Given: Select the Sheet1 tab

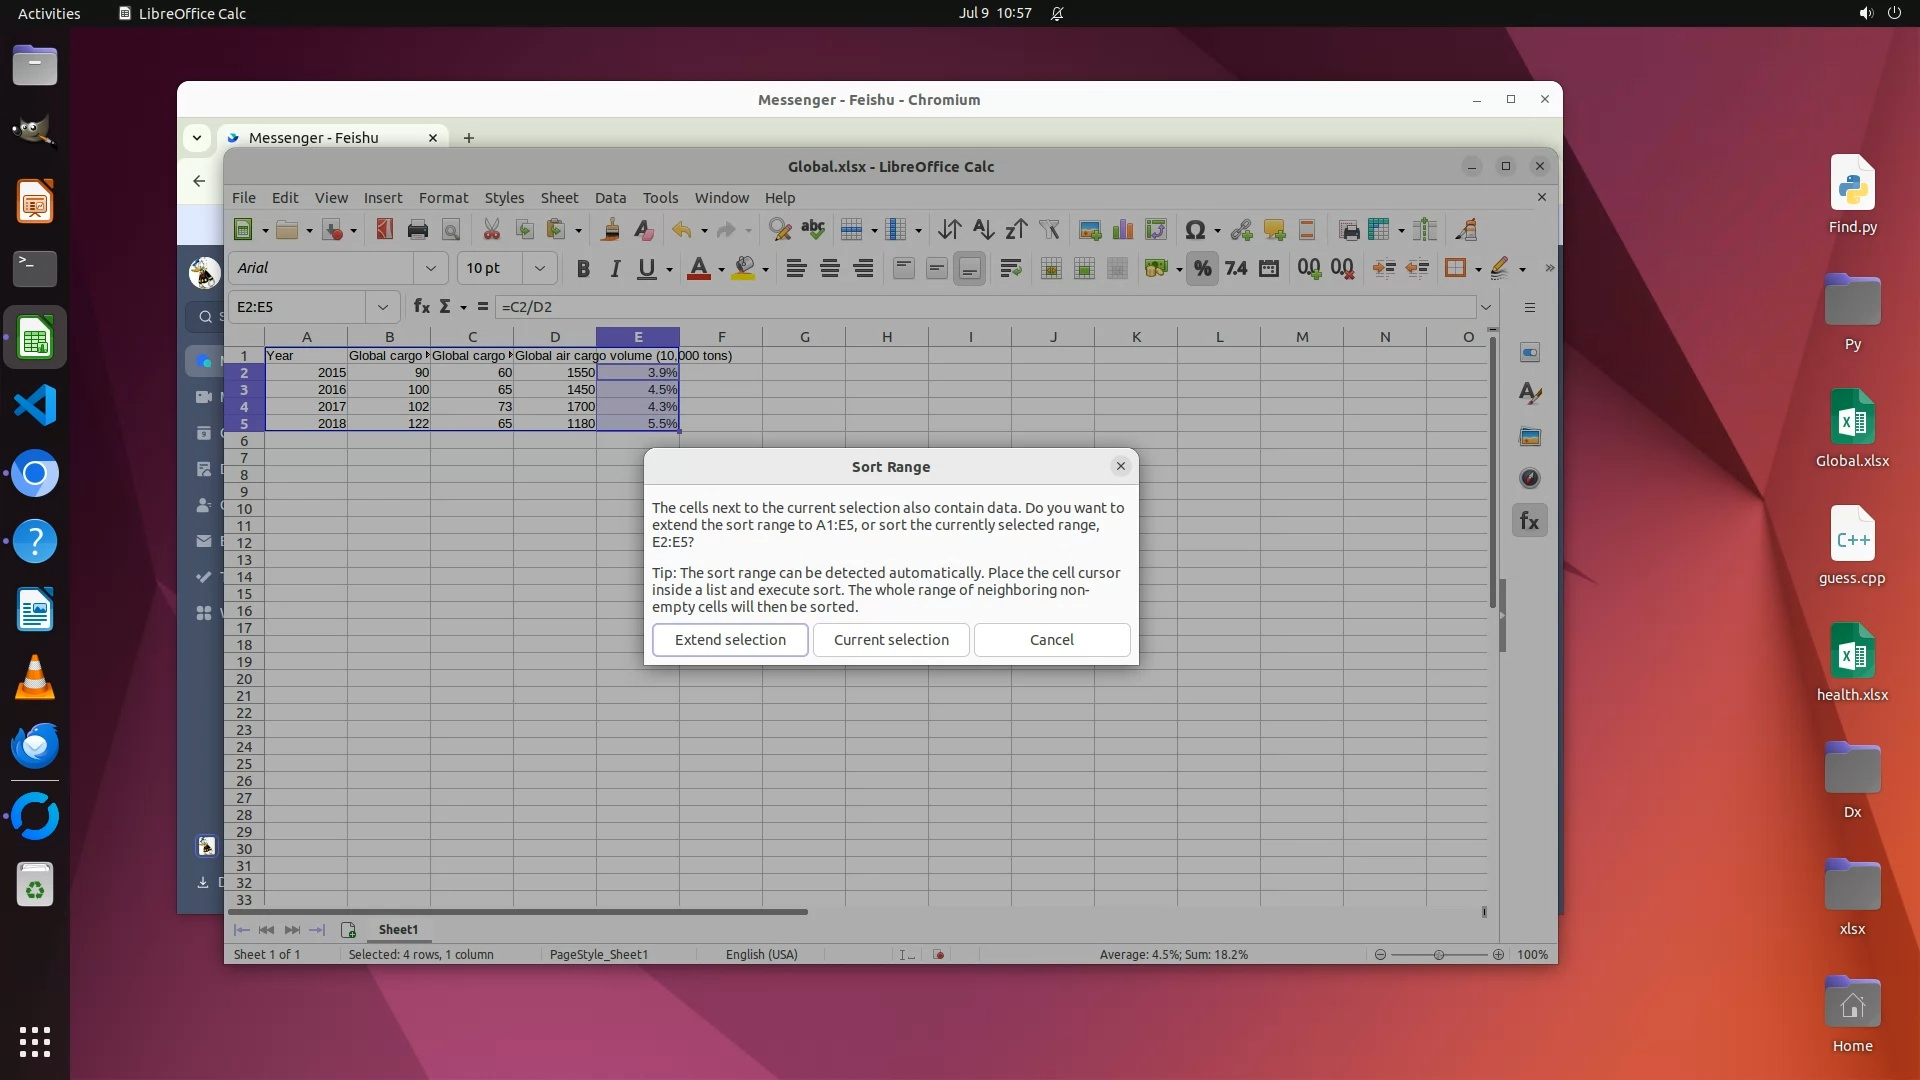Looking at the screenshot, I should pos(398,930).
